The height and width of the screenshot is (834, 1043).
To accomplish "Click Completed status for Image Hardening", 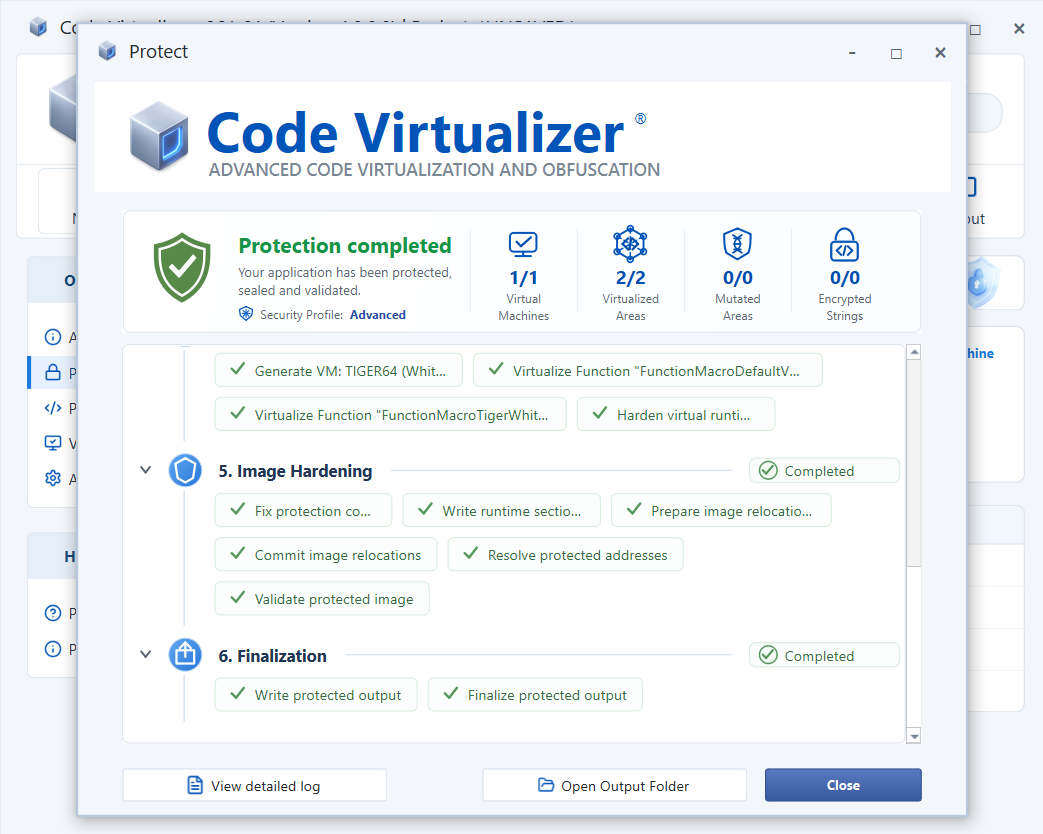I will point(824,471).
